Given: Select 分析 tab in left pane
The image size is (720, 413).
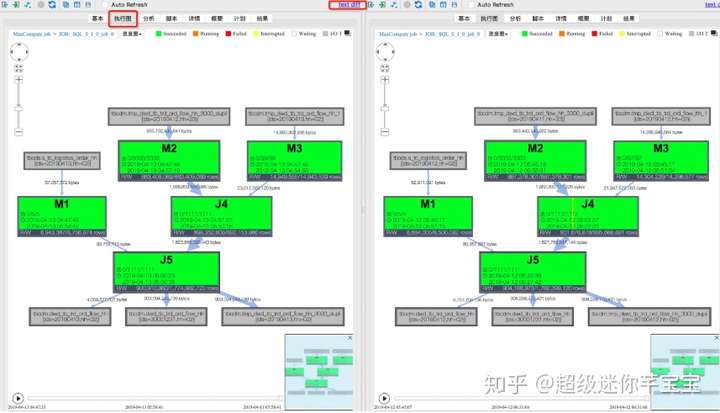Looking at the screenshot, I should click(x=148, y=18).
